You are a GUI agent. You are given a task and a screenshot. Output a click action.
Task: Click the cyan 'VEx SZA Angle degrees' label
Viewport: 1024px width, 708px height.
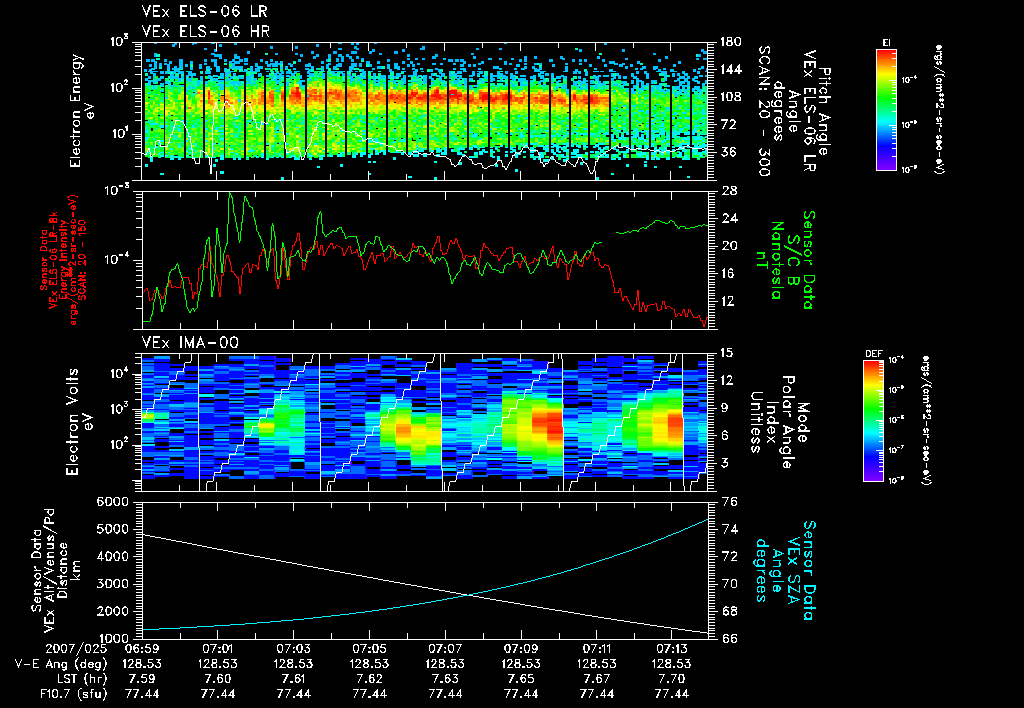(784, 570)
